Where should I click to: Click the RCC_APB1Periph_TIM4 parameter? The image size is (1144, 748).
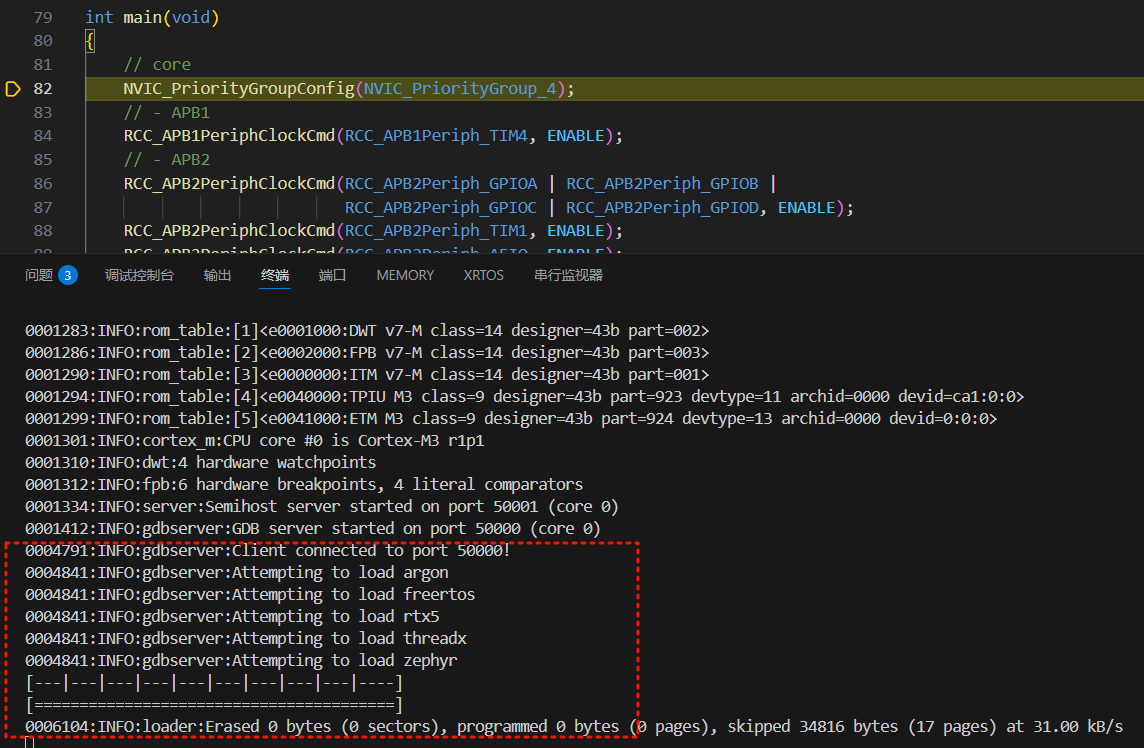point(436,136)
